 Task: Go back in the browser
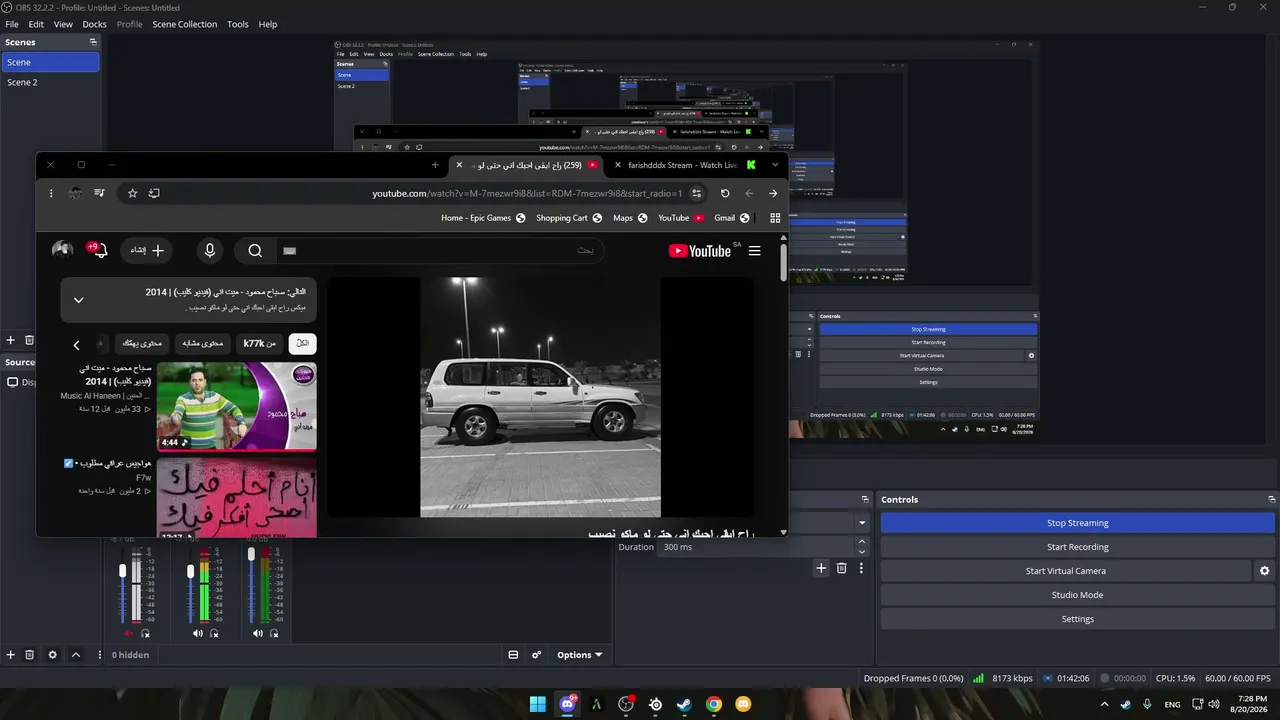click(773, 193)
